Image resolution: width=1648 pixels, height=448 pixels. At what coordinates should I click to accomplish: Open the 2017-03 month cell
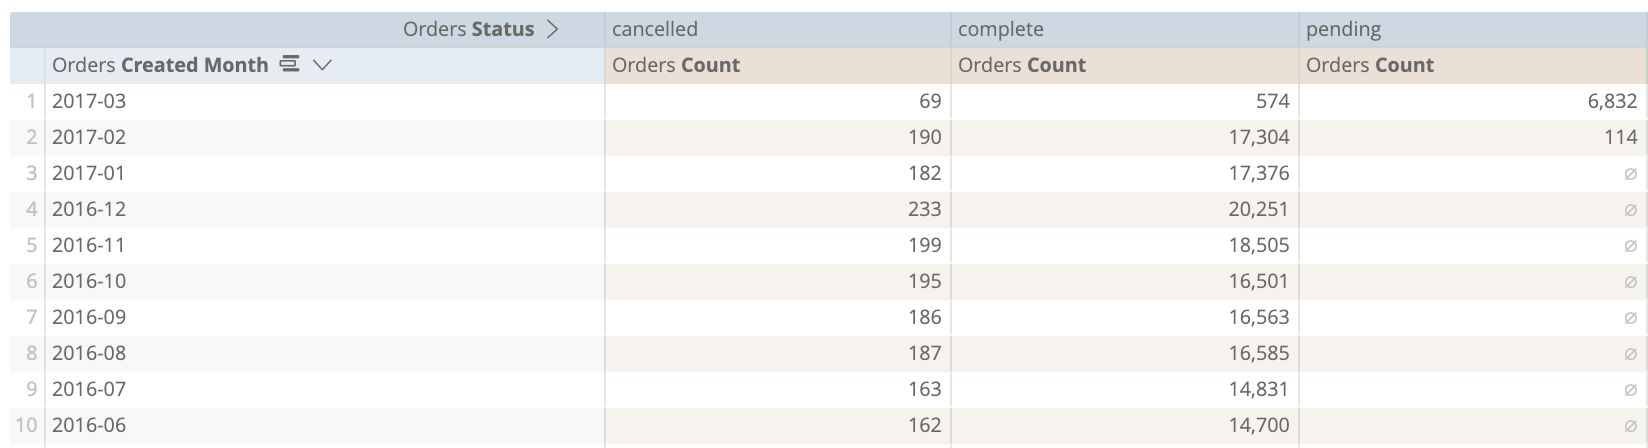89,101
